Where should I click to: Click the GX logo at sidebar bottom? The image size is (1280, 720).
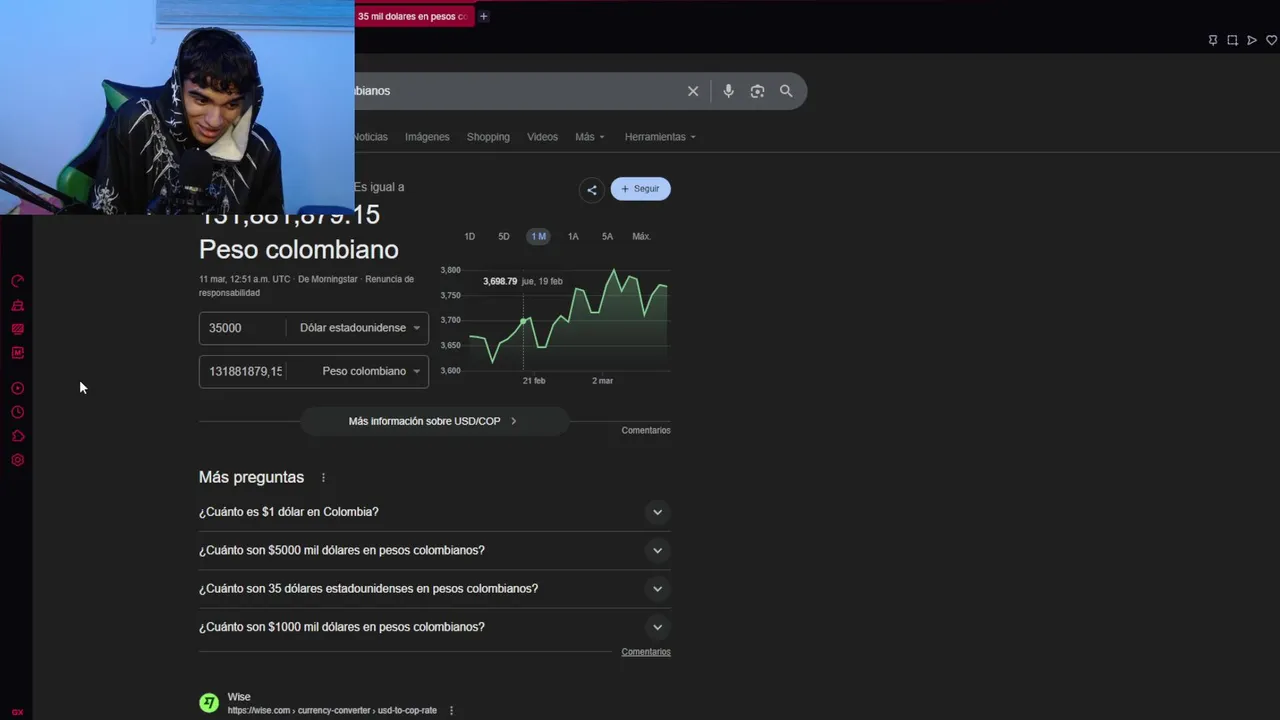click(17, 713)
